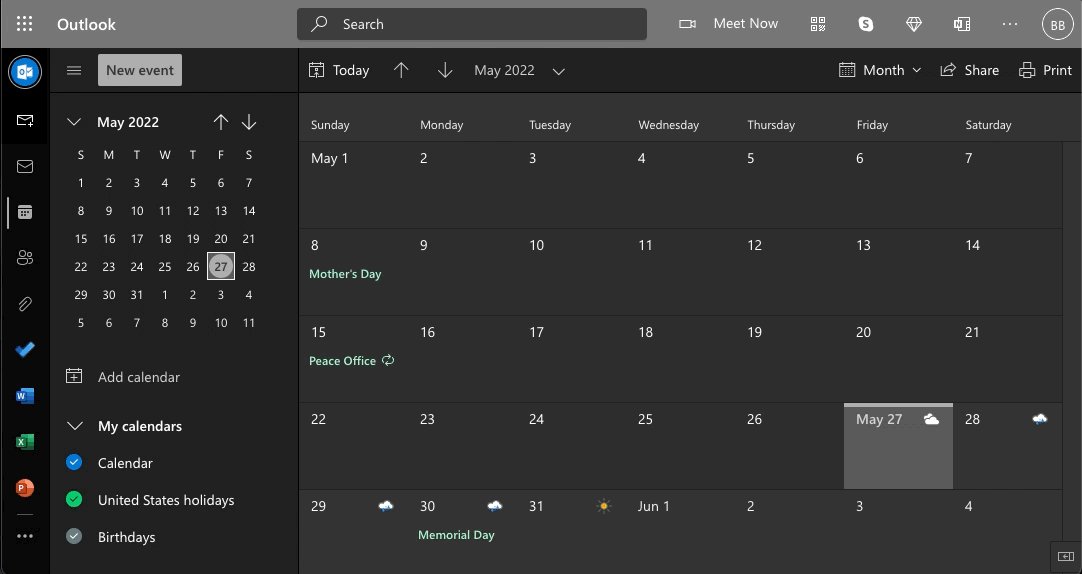Click the Outlook logo icon in sidebar
The width and height of the screenshot is (1082, 574).
pyautogui.click(x=25, y=72)
